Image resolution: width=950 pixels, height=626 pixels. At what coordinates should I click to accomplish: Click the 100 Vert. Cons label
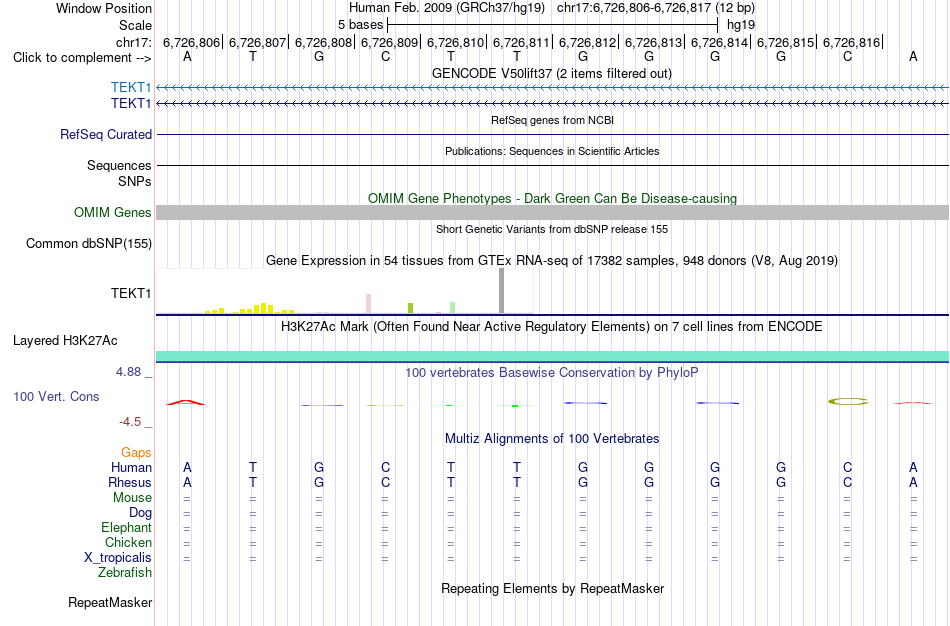[x=56, y=396]
